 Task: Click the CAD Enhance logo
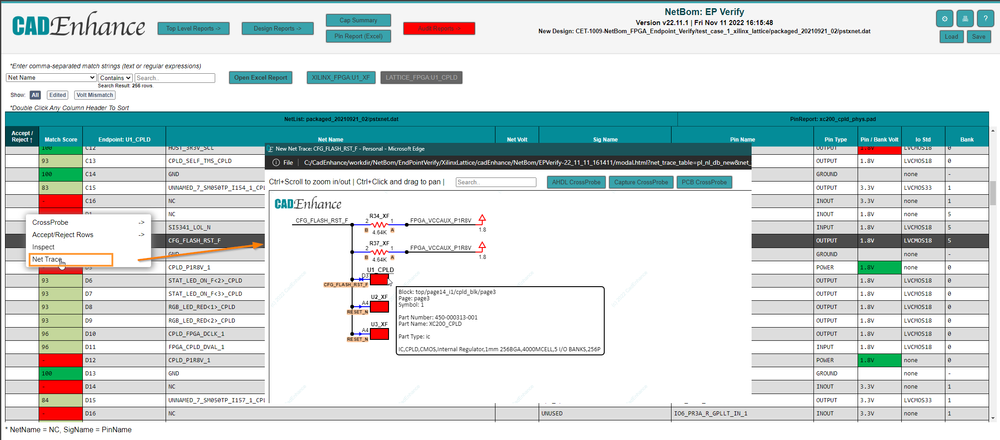(x=78, y=26)
